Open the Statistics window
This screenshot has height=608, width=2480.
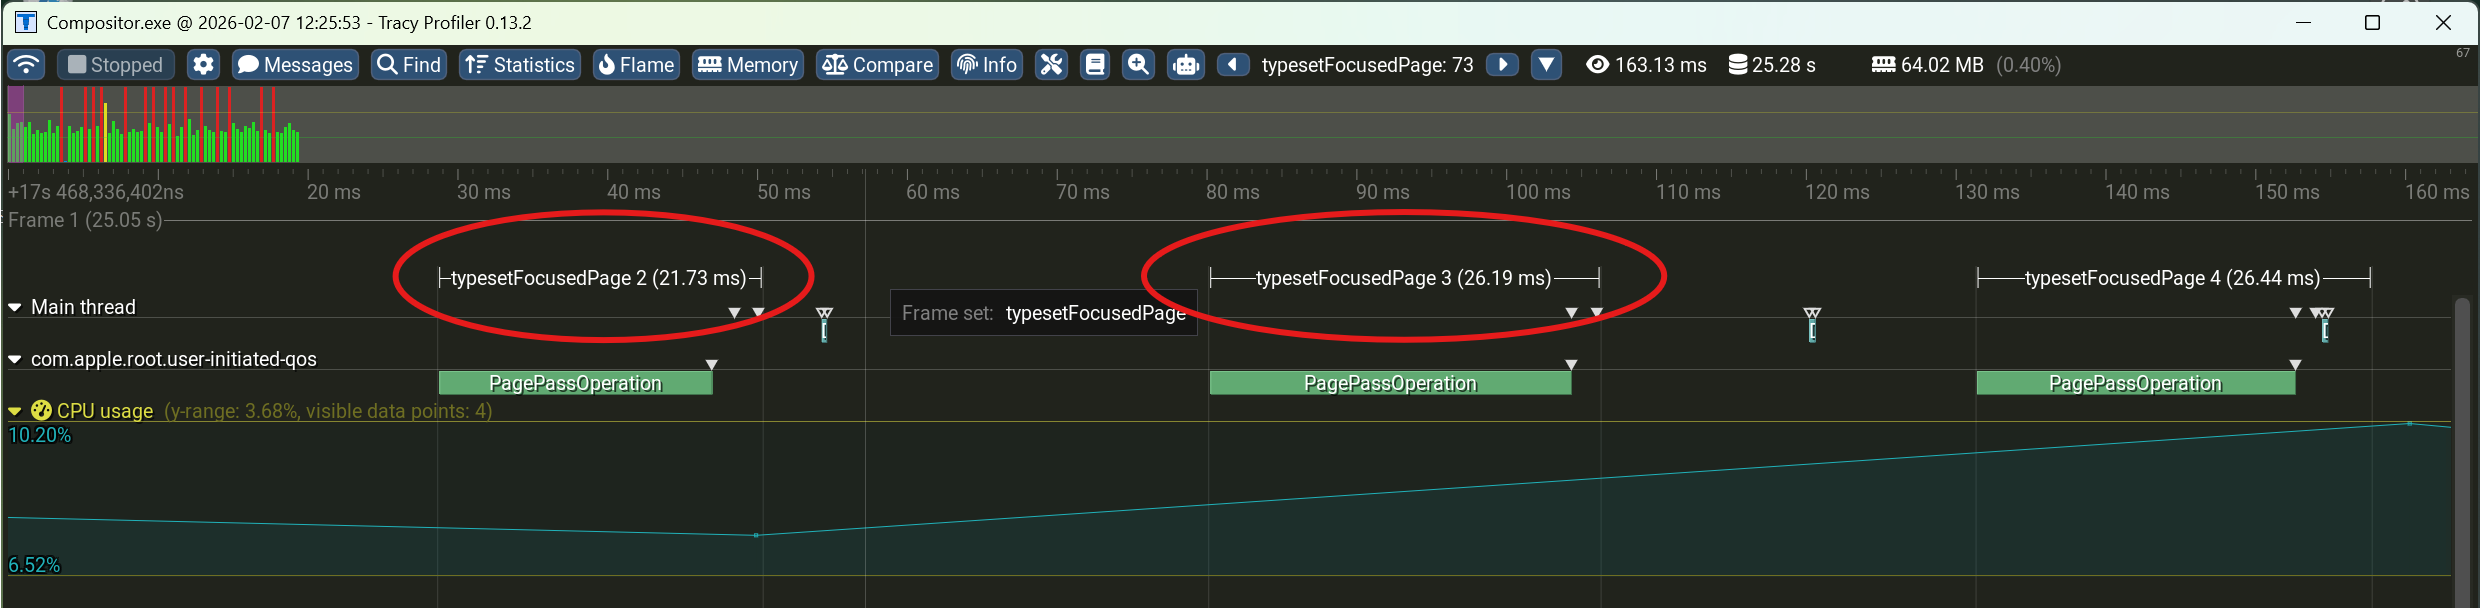coord(520,65)
